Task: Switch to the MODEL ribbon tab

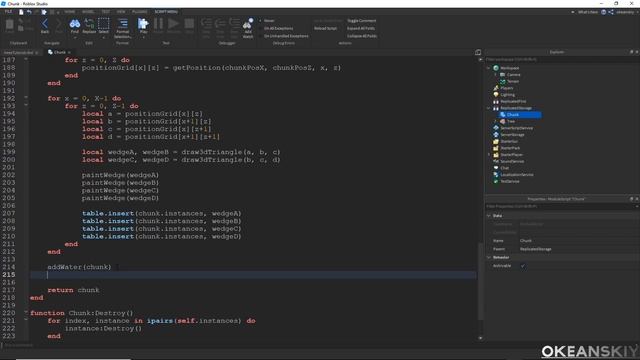Action: pos(88,12)
